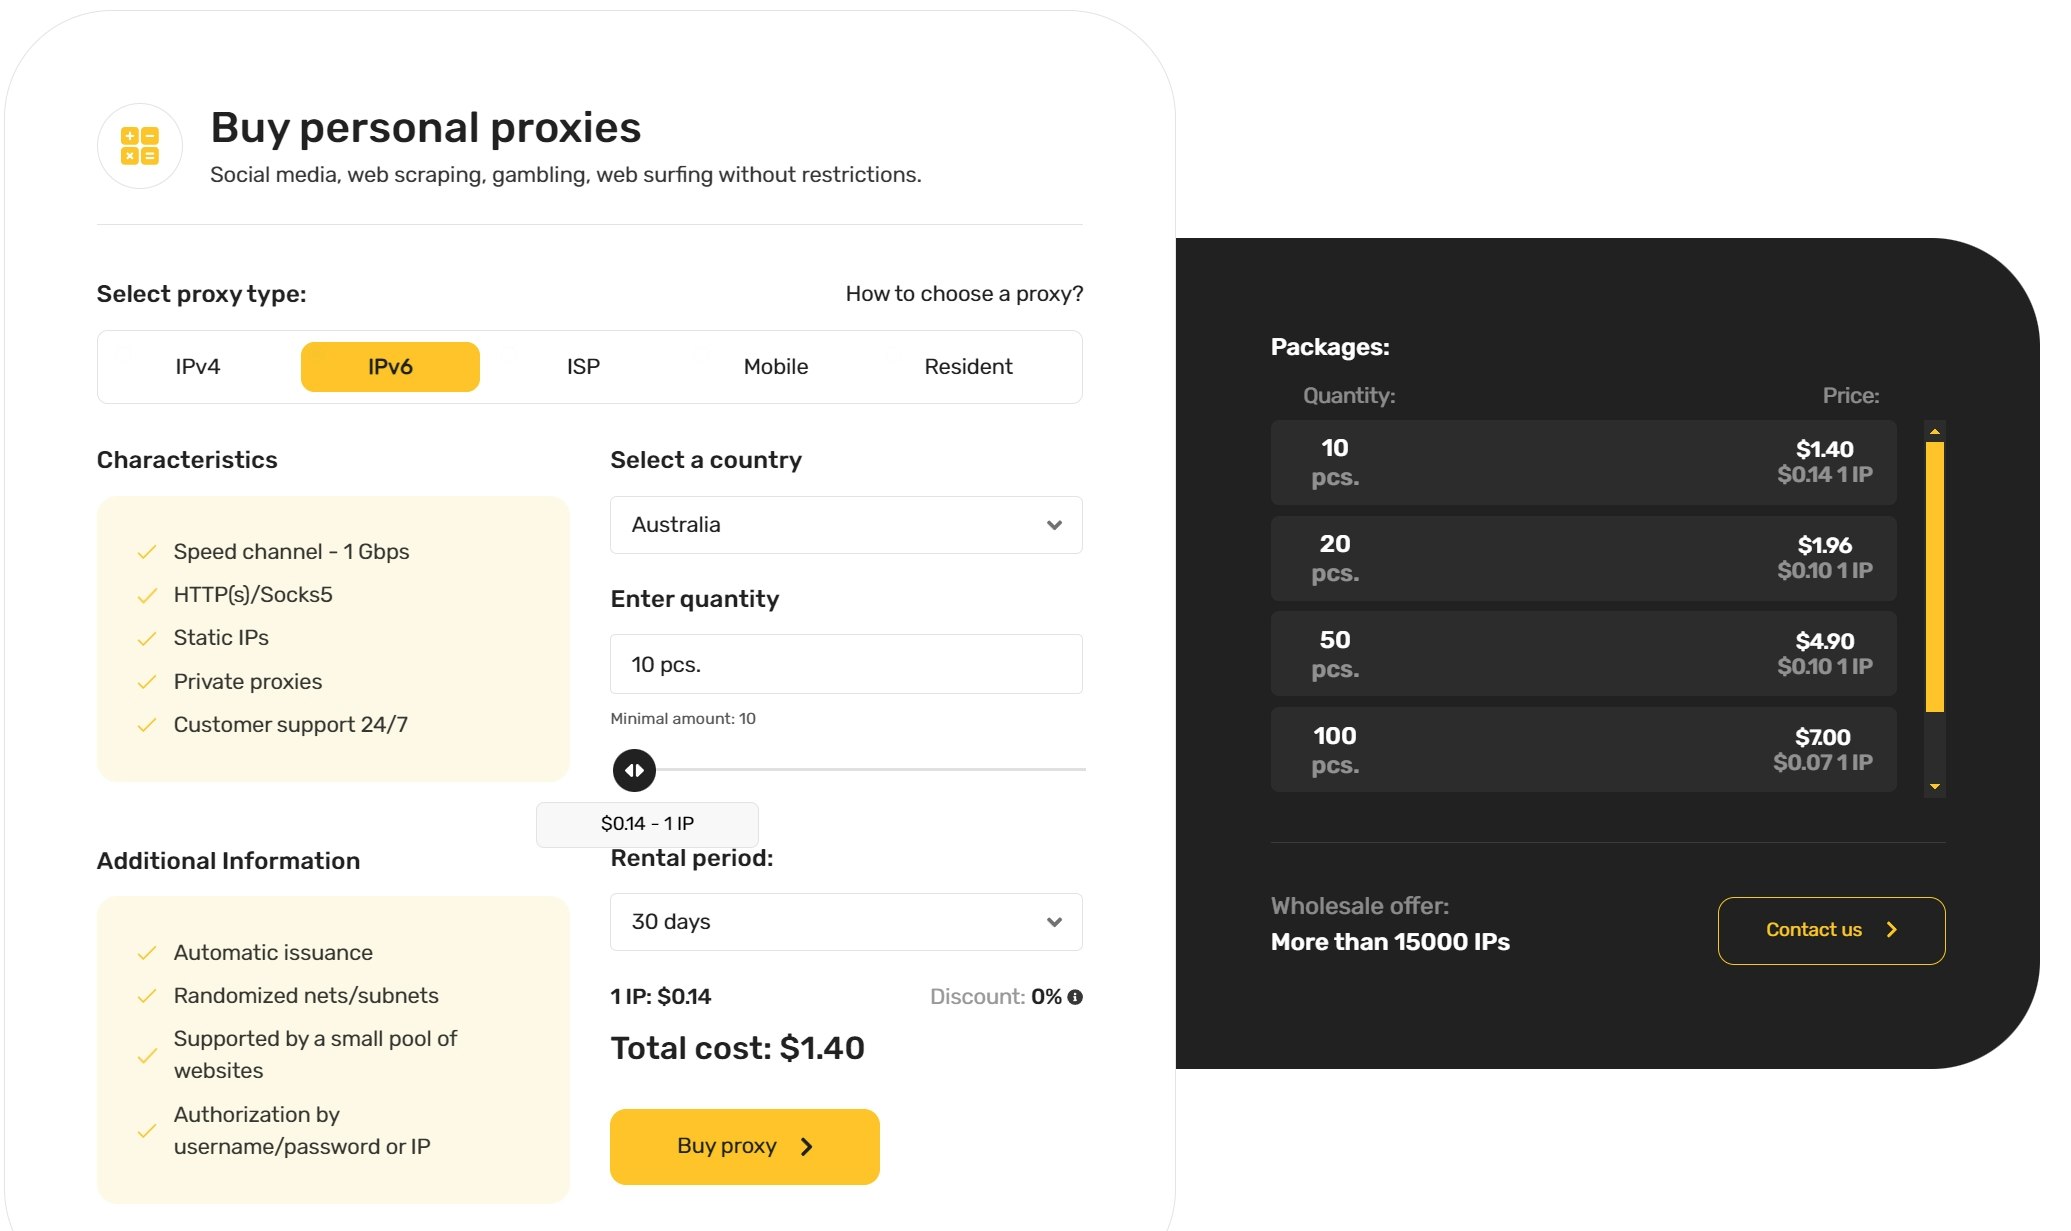Select the Resident proxy type
Screen dimensions: 2071x1231
tap(968, 367)
